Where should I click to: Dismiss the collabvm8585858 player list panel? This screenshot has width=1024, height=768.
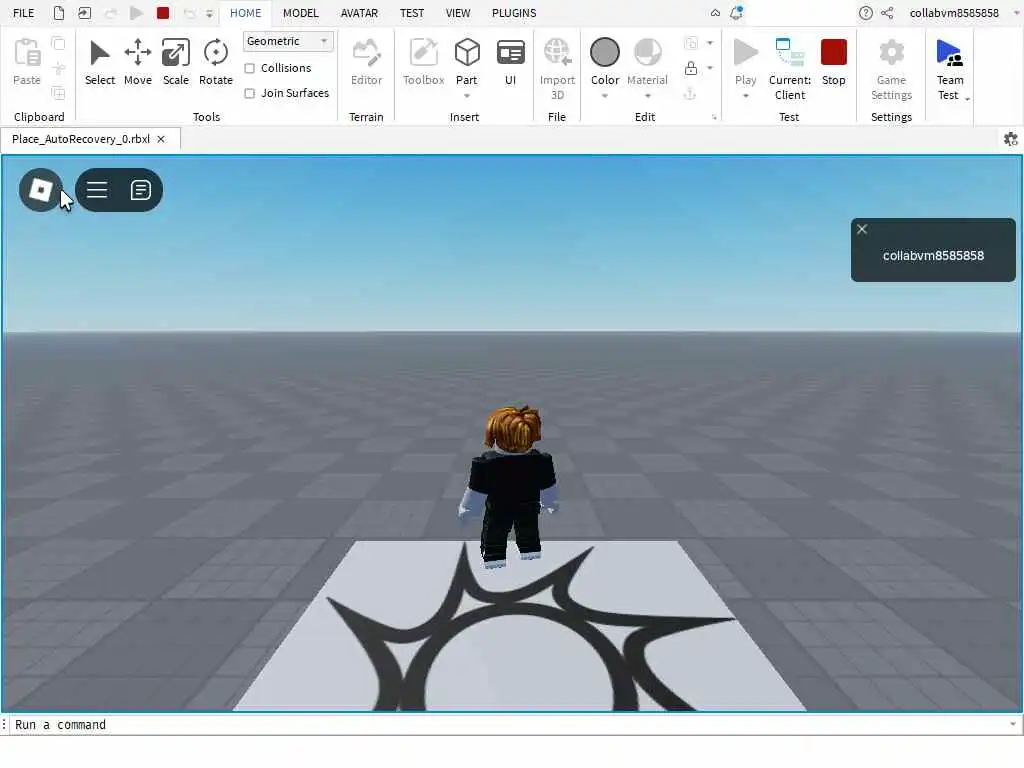pos(862,229)
